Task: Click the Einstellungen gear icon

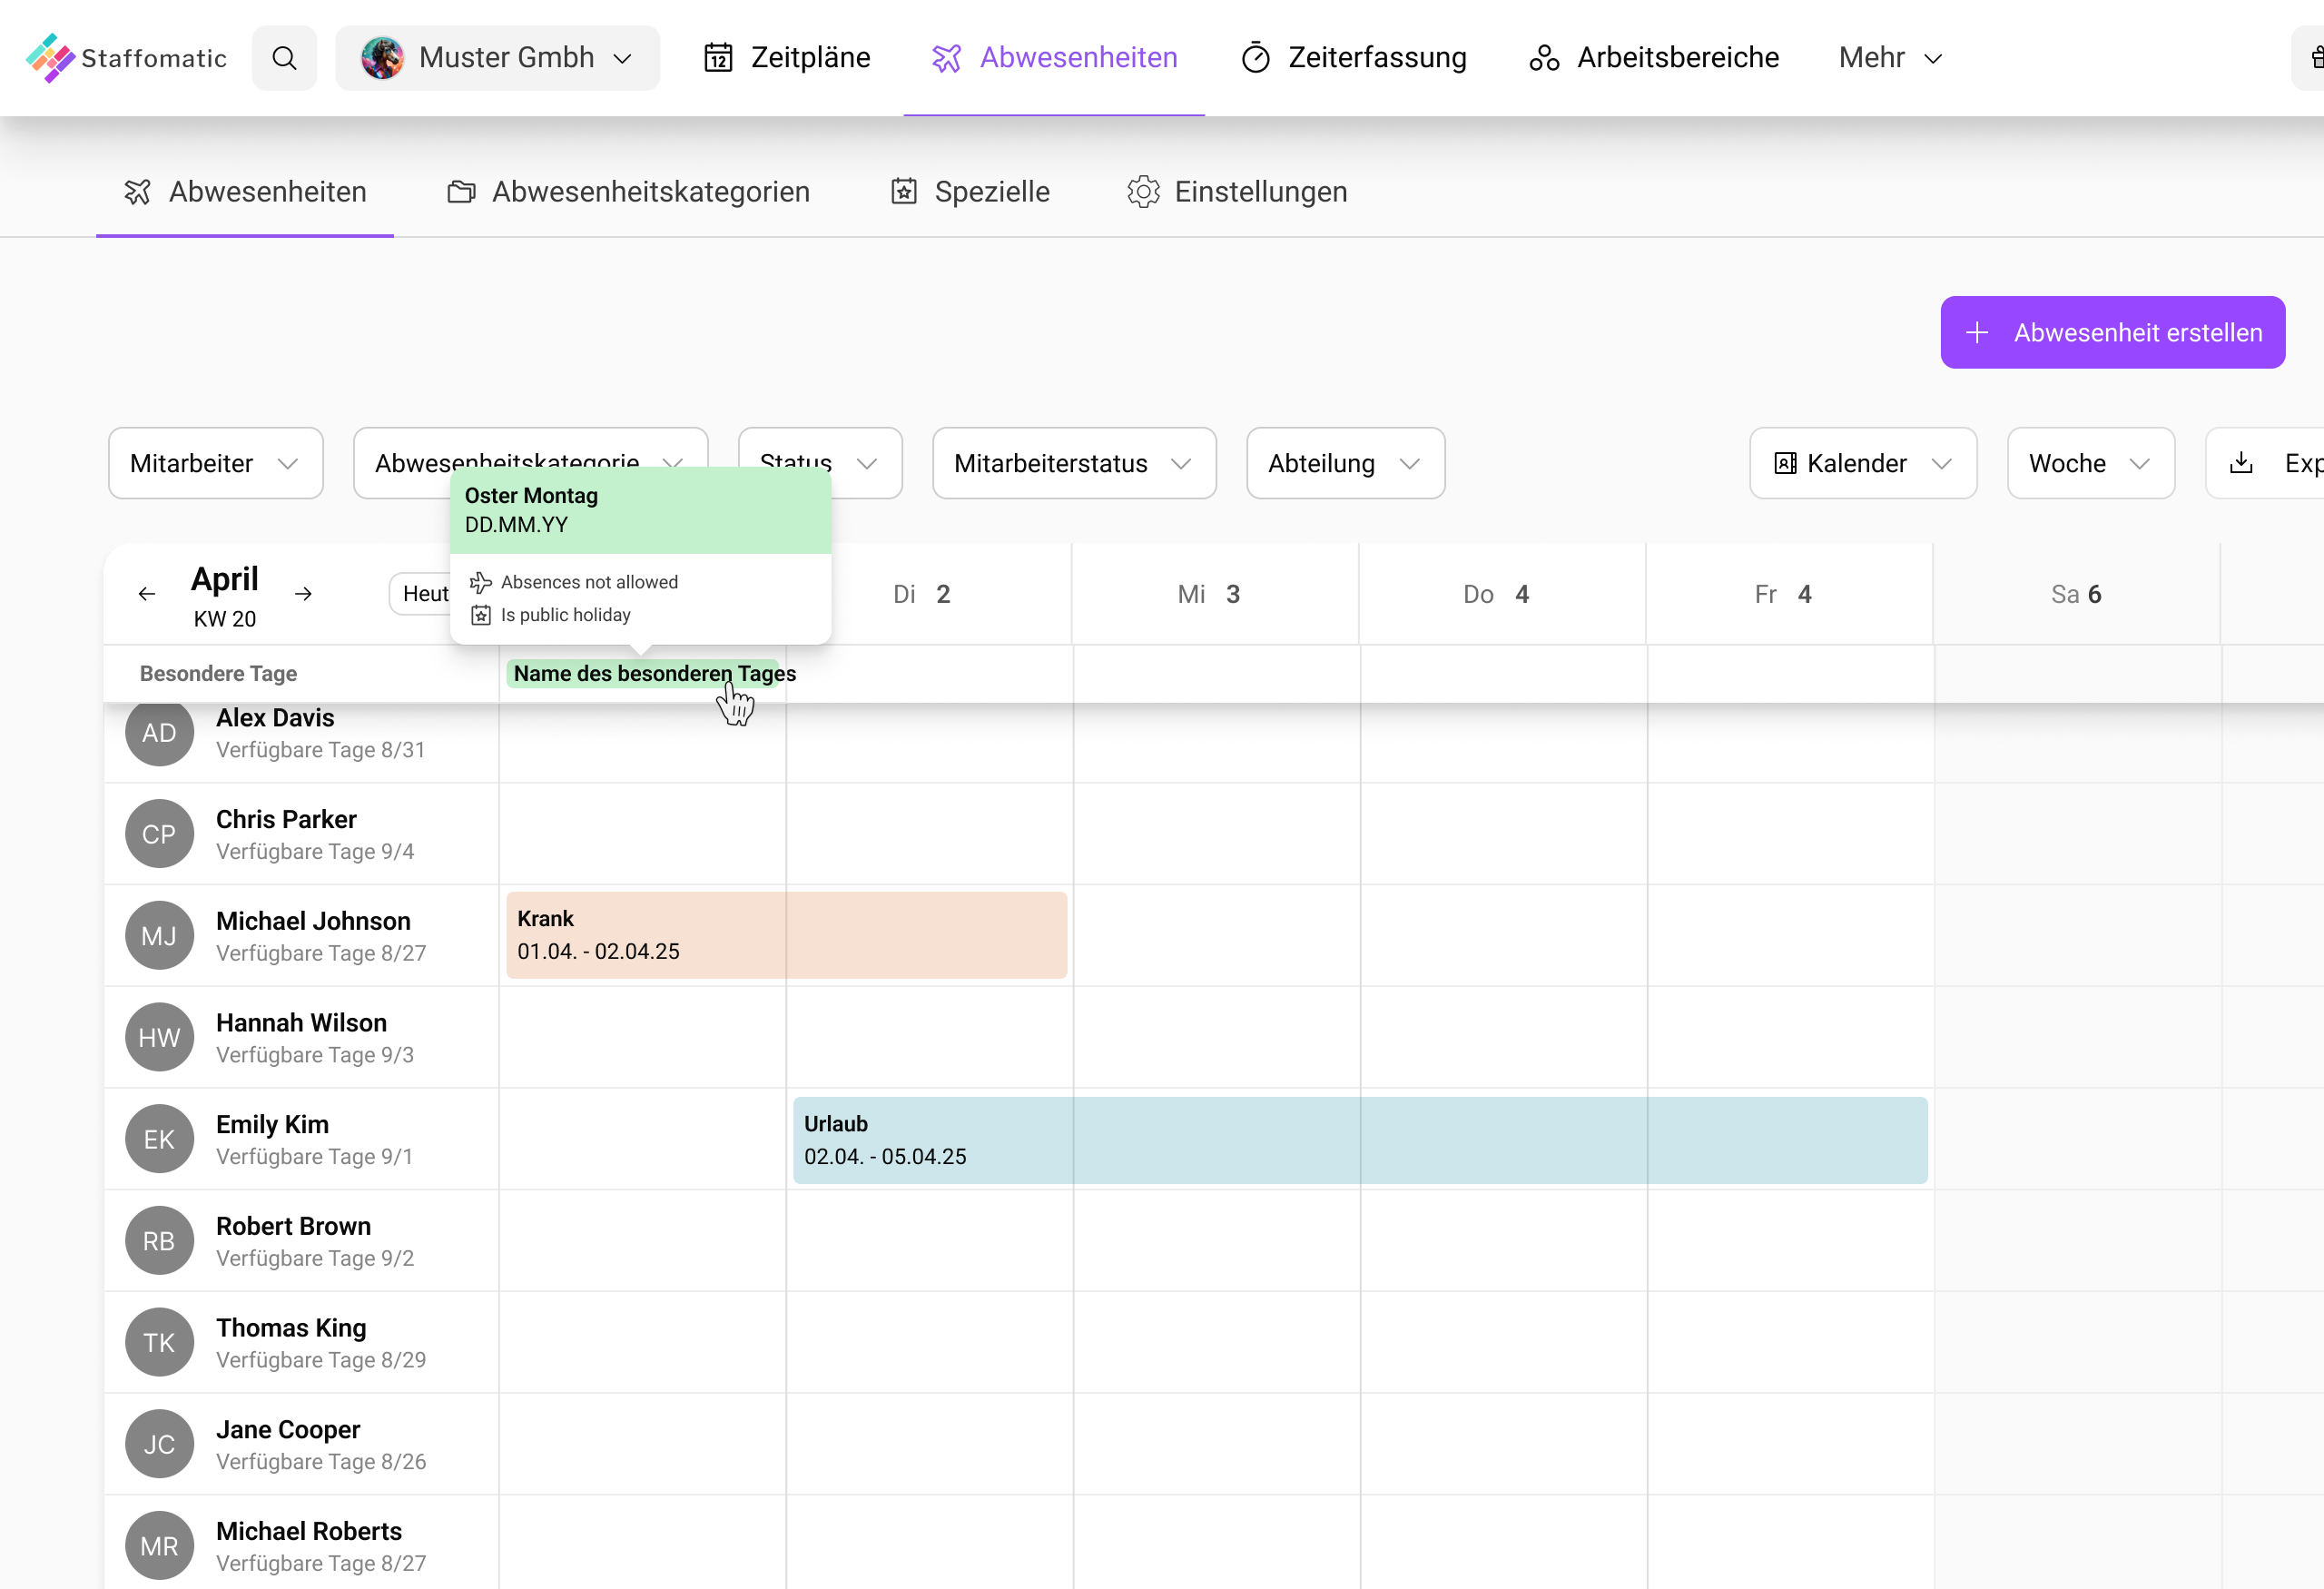Action: click(1142, 191)
